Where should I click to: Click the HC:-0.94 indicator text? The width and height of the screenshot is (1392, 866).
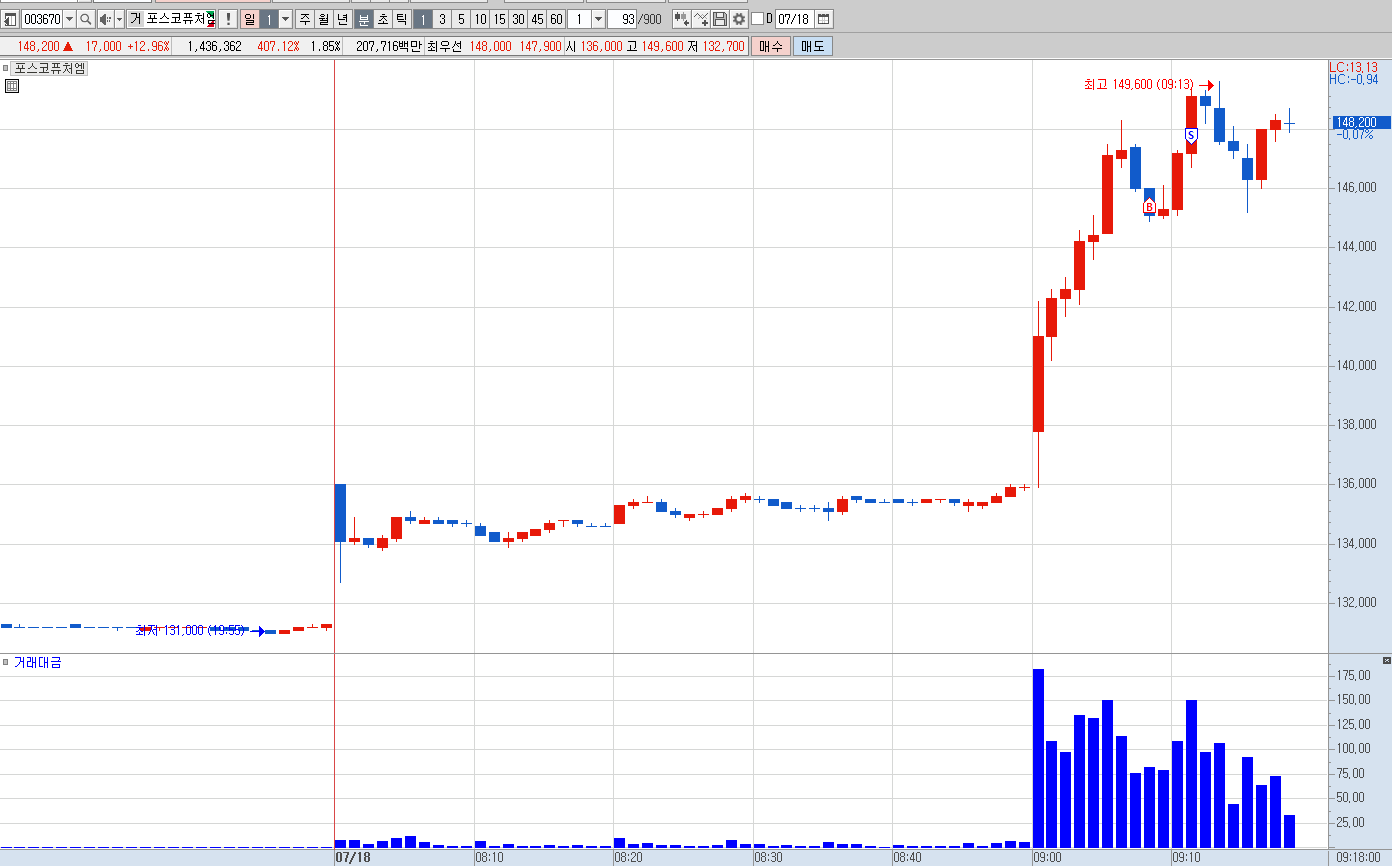click(x=1353, y=79)
